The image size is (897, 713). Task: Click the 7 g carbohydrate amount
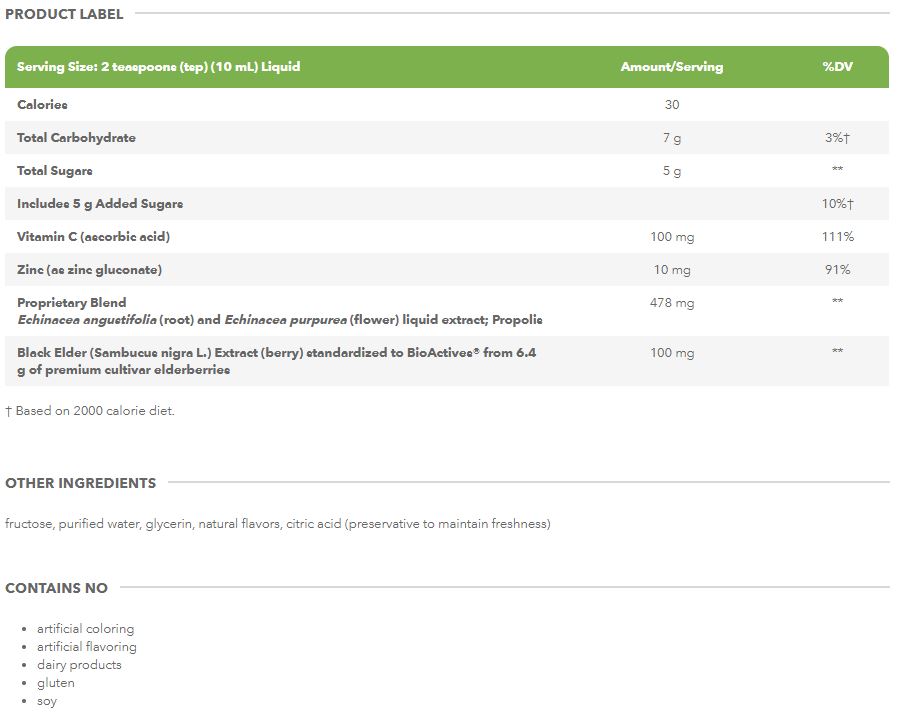(x=671, y=137)
